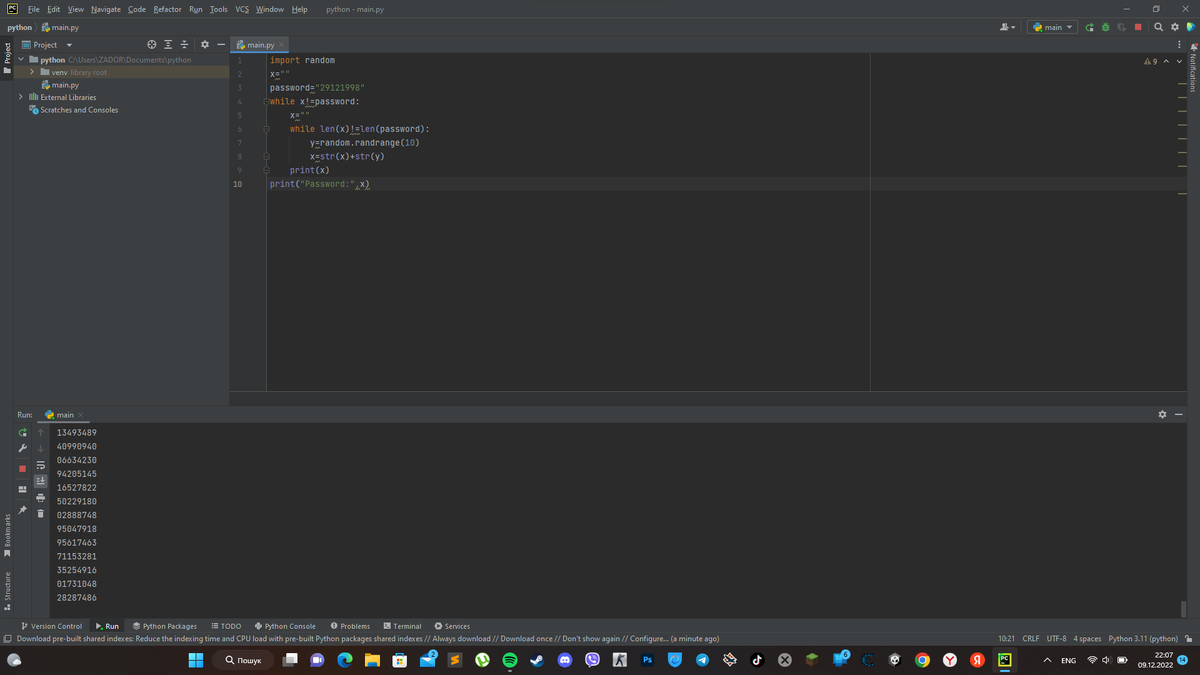Open IDE settings gear in top toolbar

click(x=1175, y=27)
